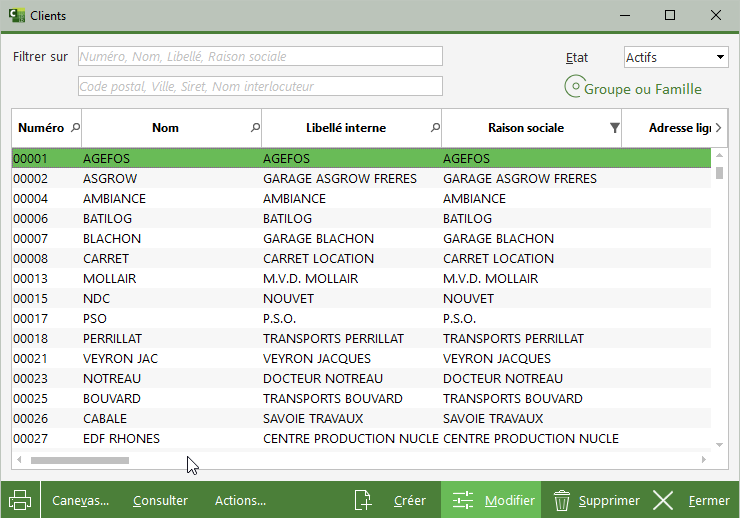
Task: Open the filter funnel on Raison sociale column
Action: tap(614, 127)
